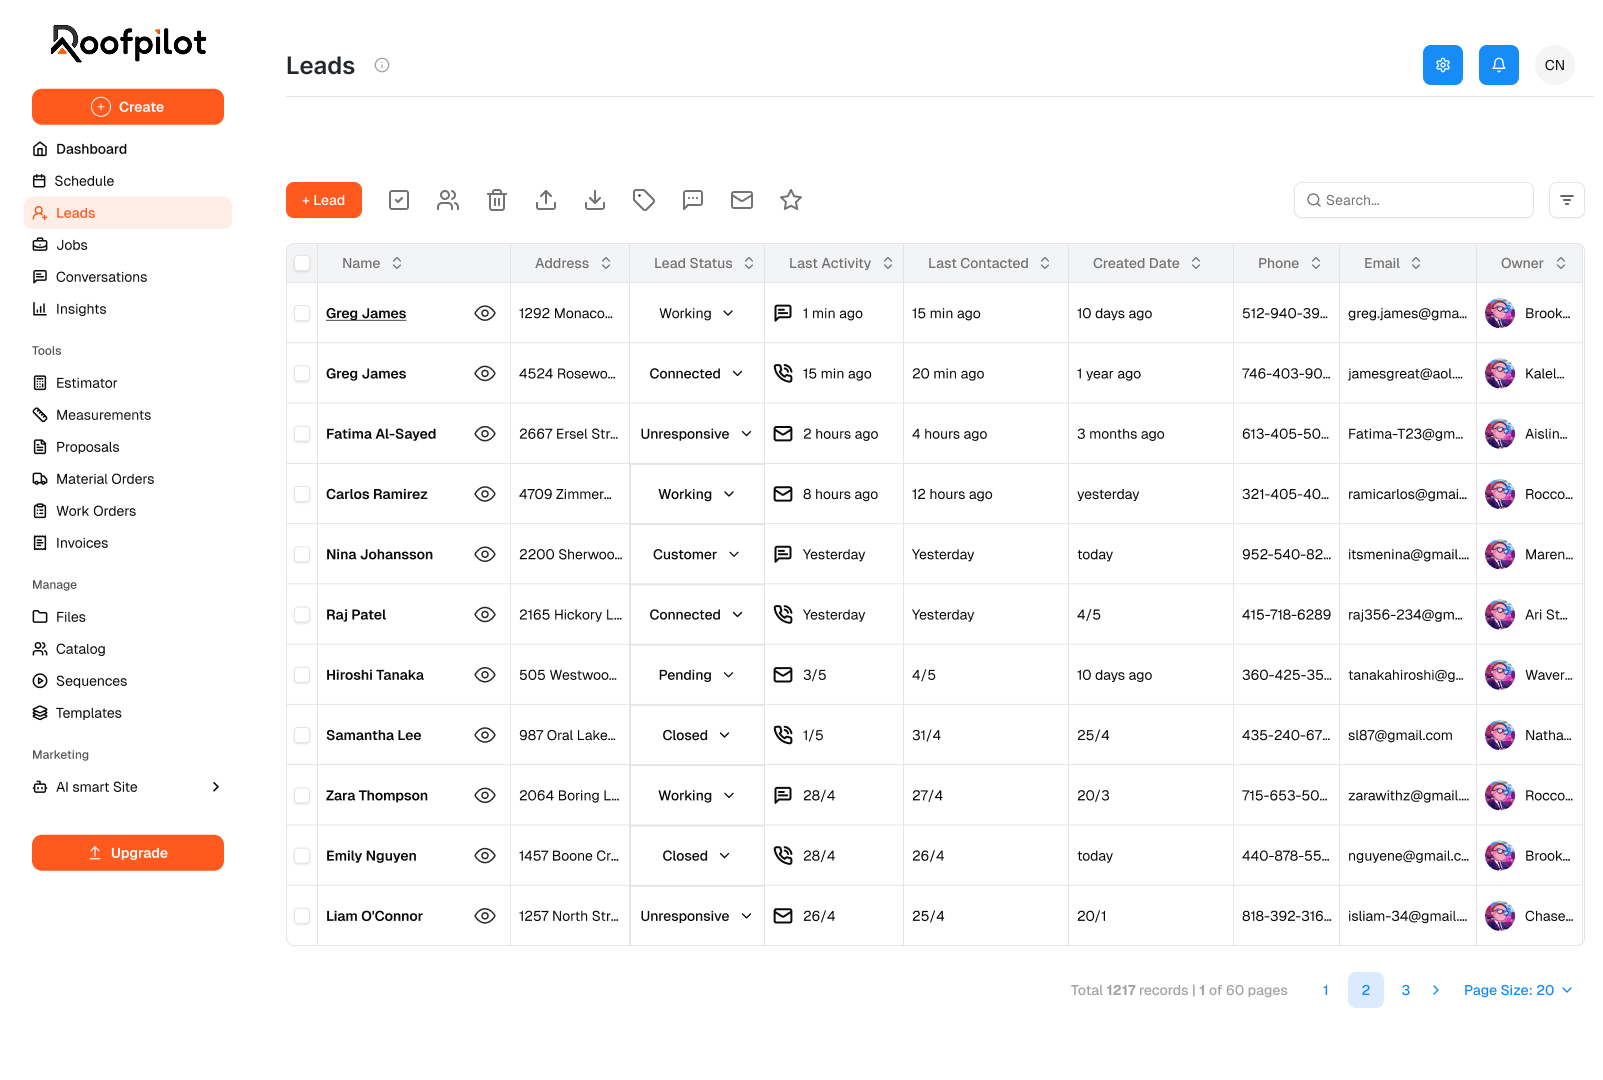Image resolution: width=1603 pixels, height=1080 pixels.
Task: Click the Search input field
Action: pos(1414,200)
